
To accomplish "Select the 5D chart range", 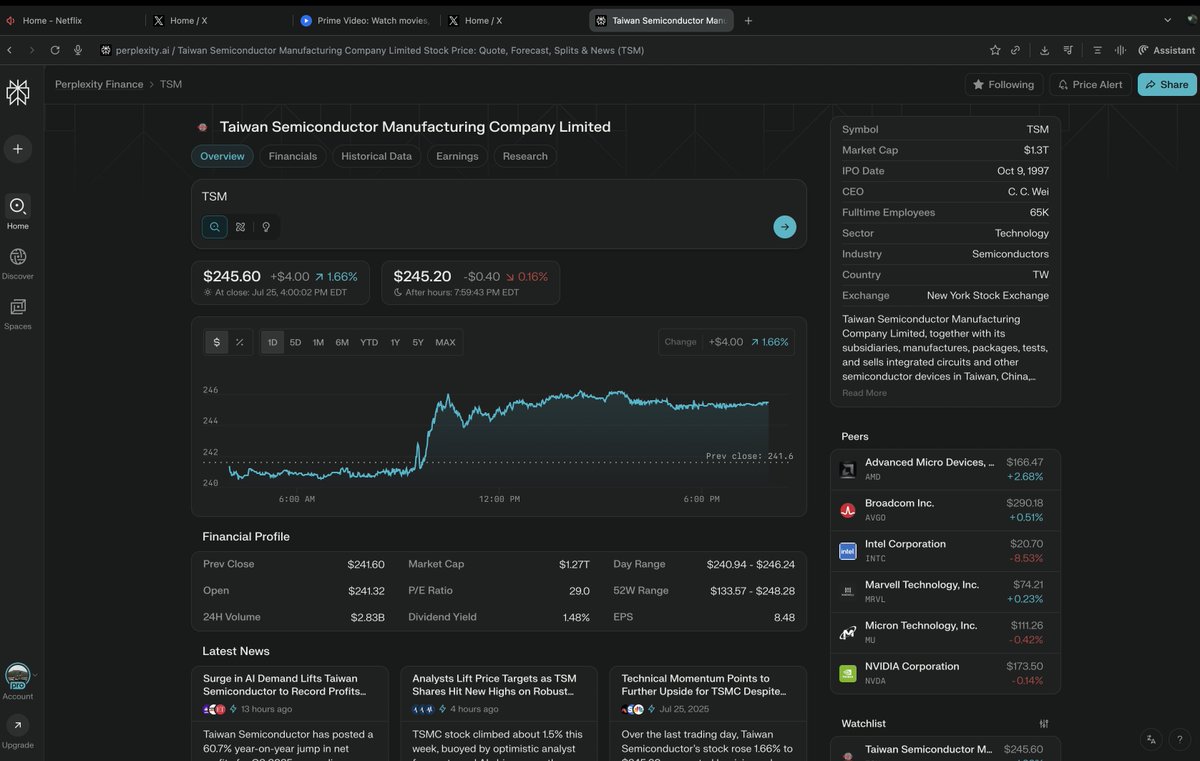I will [x=296, y=342].
